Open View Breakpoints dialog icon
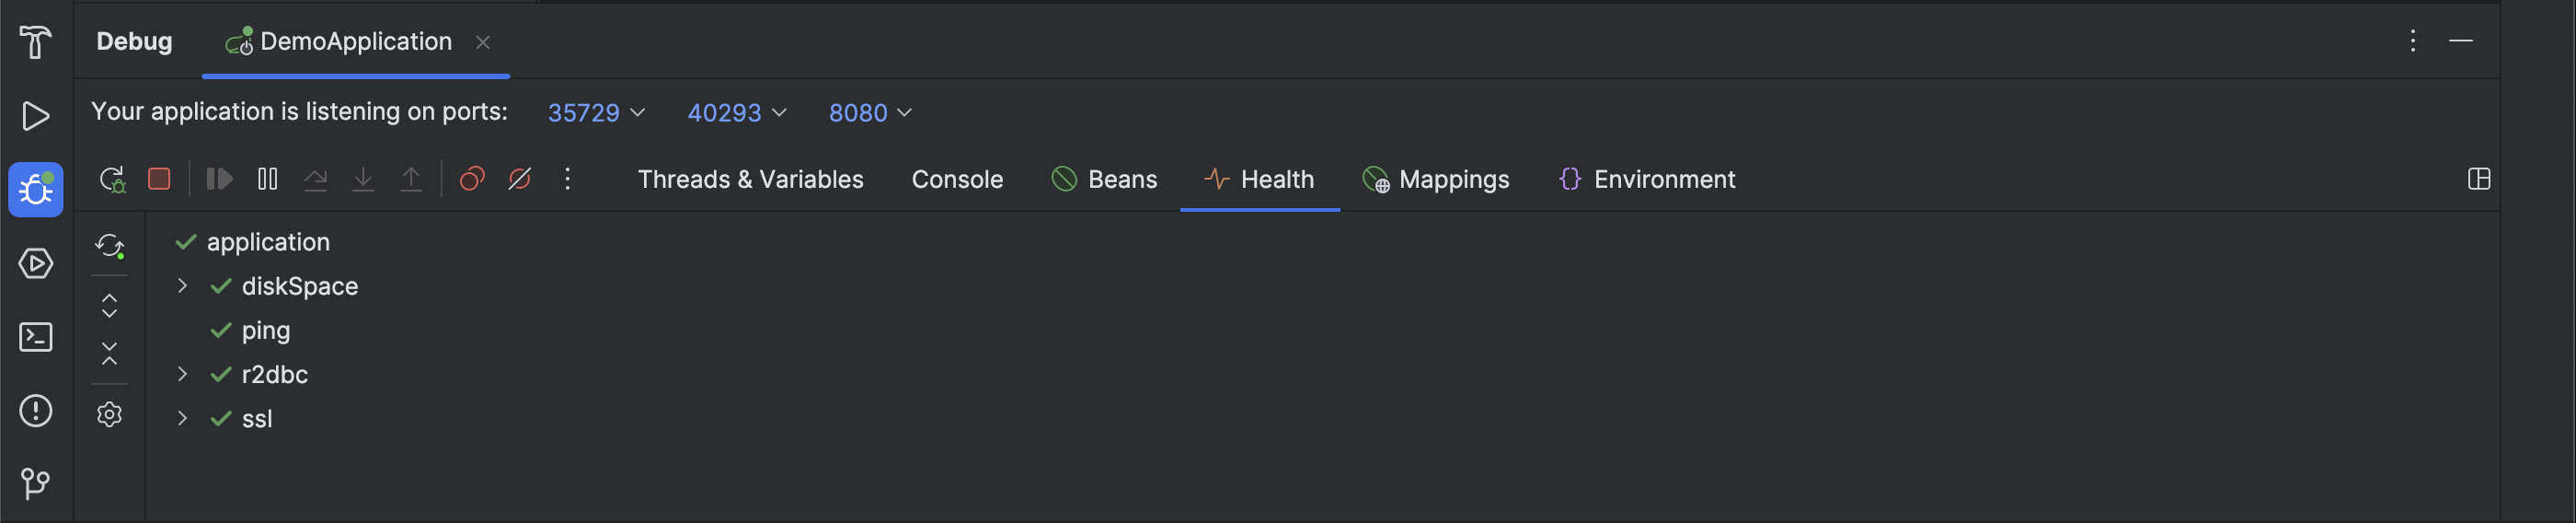The height and width of the screenshot is (523, 2576). [472, 179]
